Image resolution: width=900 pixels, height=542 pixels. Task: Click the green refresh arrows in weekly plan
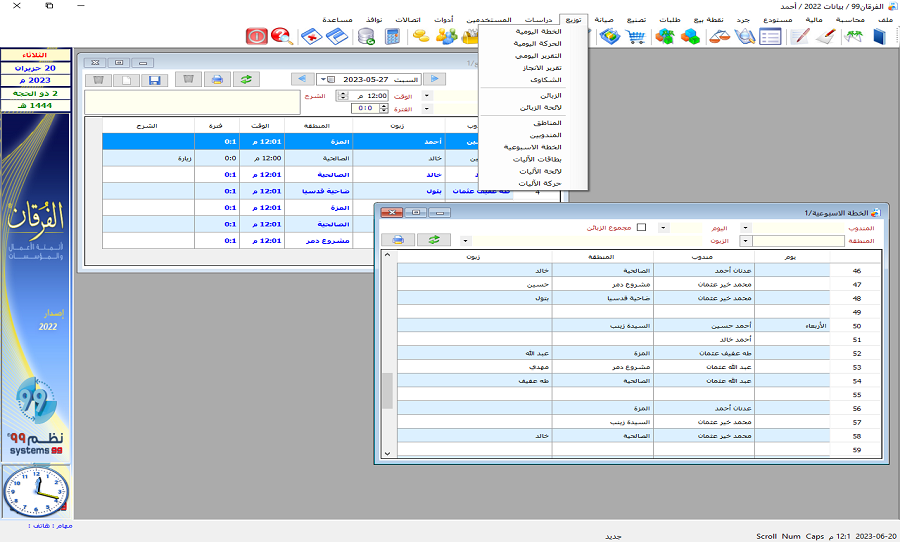[x=434, y=240]
